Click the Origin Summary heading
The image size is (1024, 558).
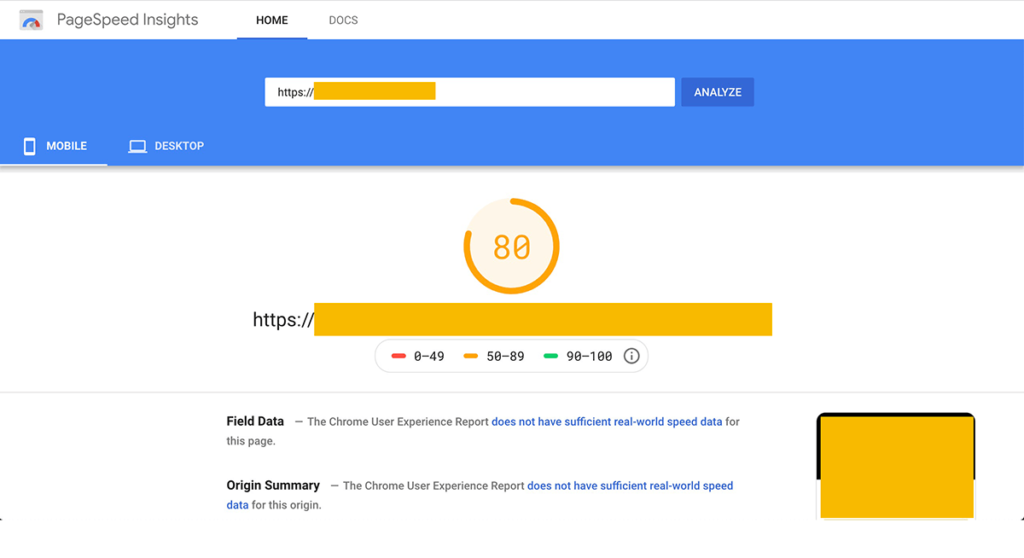point(273,485)
